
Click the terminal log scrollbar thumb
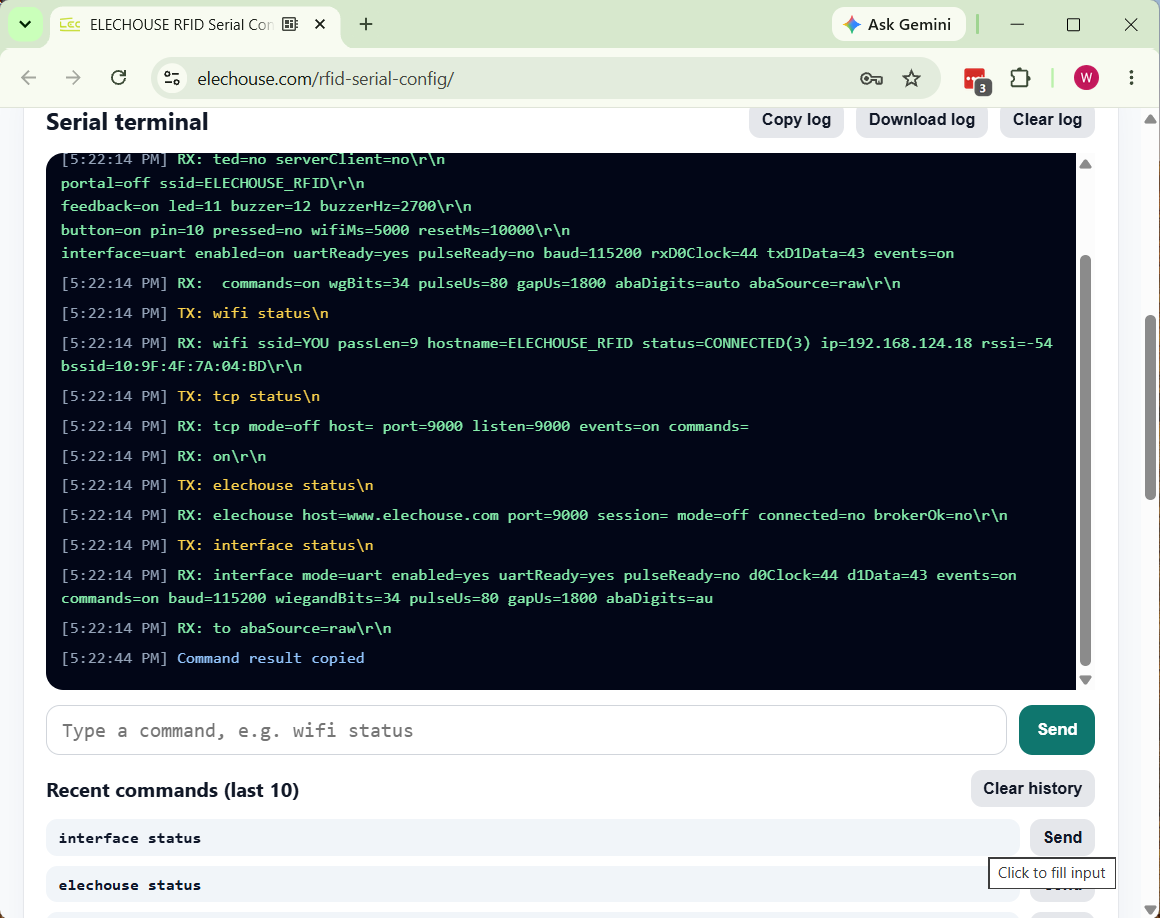tap(1085, 460)
